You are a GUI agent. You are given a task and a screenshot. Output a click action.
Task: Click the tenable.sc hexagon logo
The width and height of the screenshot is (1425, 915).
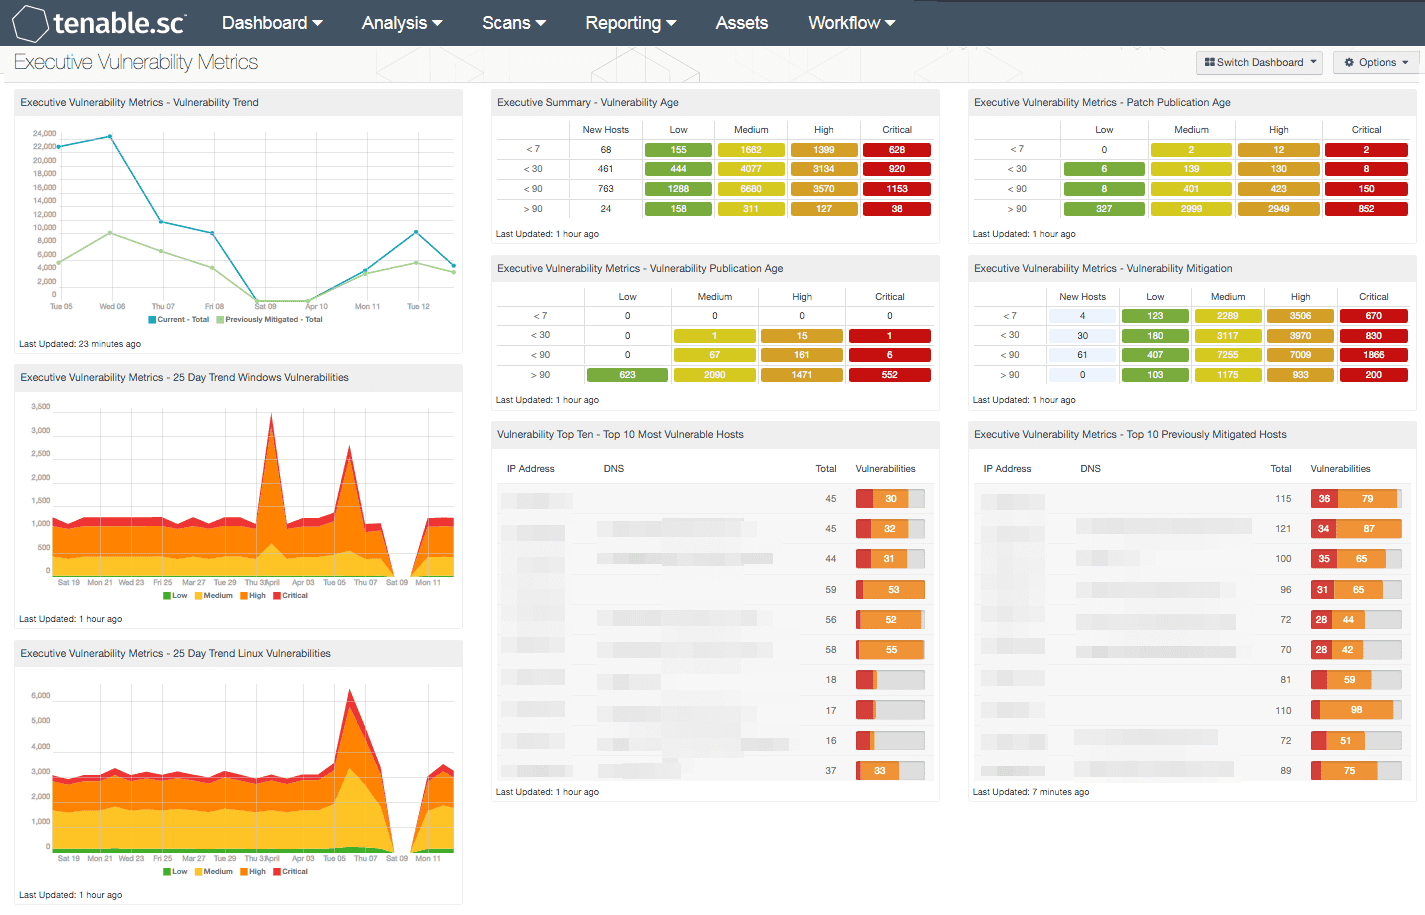click(30, 23)
